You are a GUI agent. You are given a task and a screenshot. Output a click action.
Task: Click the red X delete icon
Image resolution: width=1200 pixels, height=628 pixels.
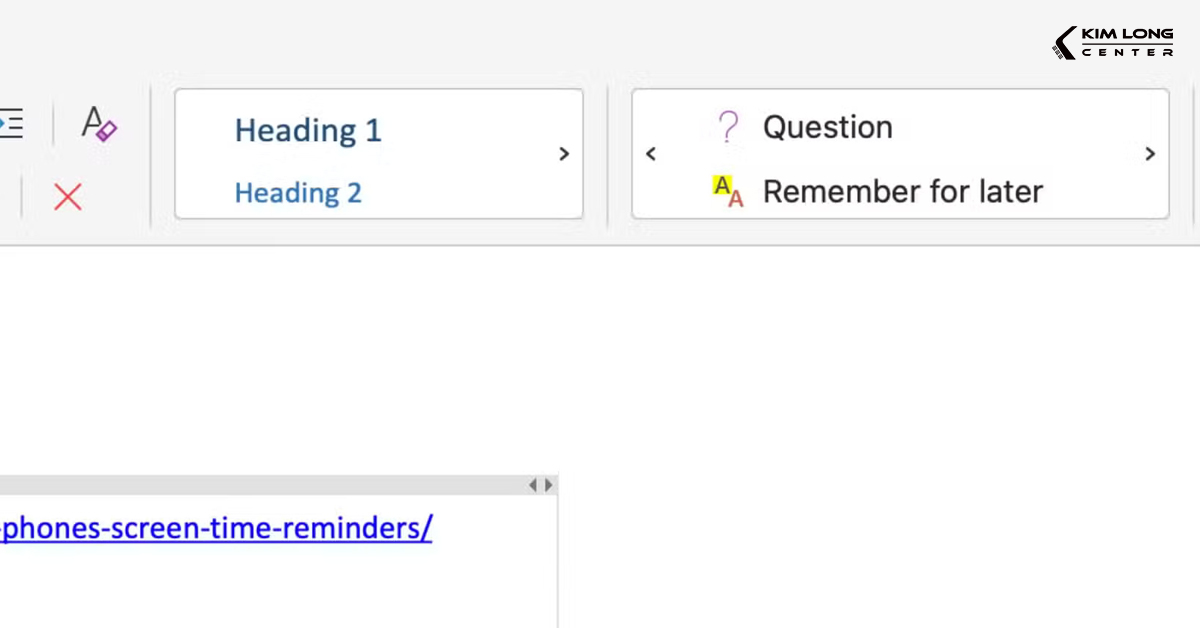pyautogui.click(x=68, y=197)
